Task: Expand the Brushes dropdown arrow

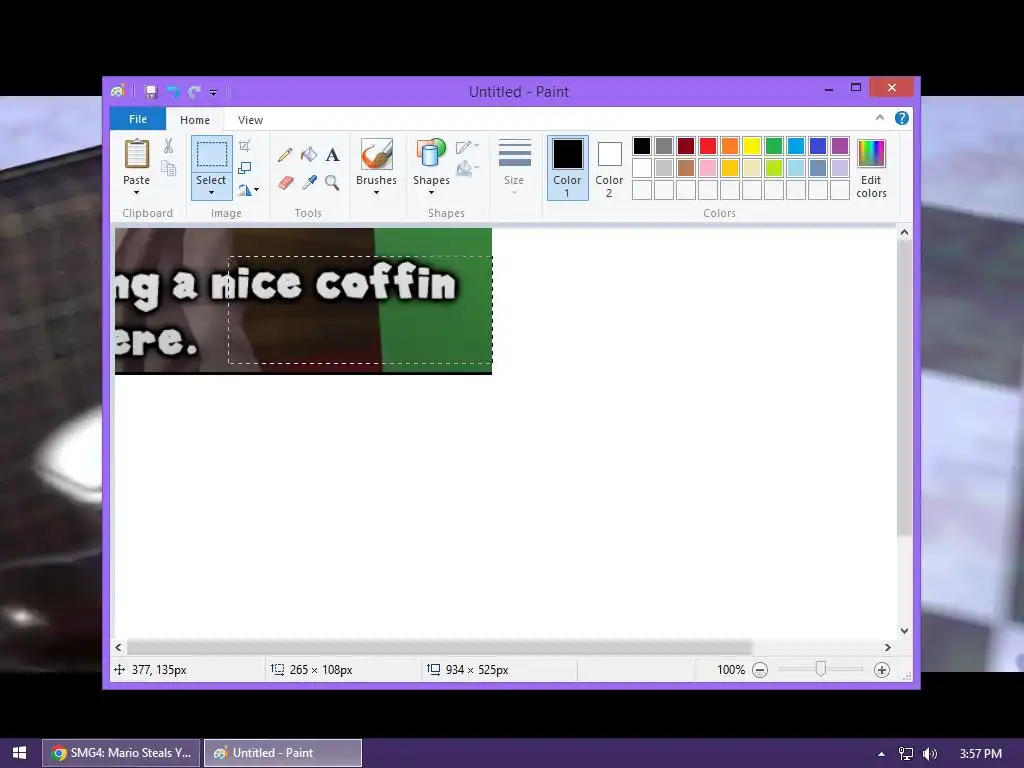Action: coord(377,193)
